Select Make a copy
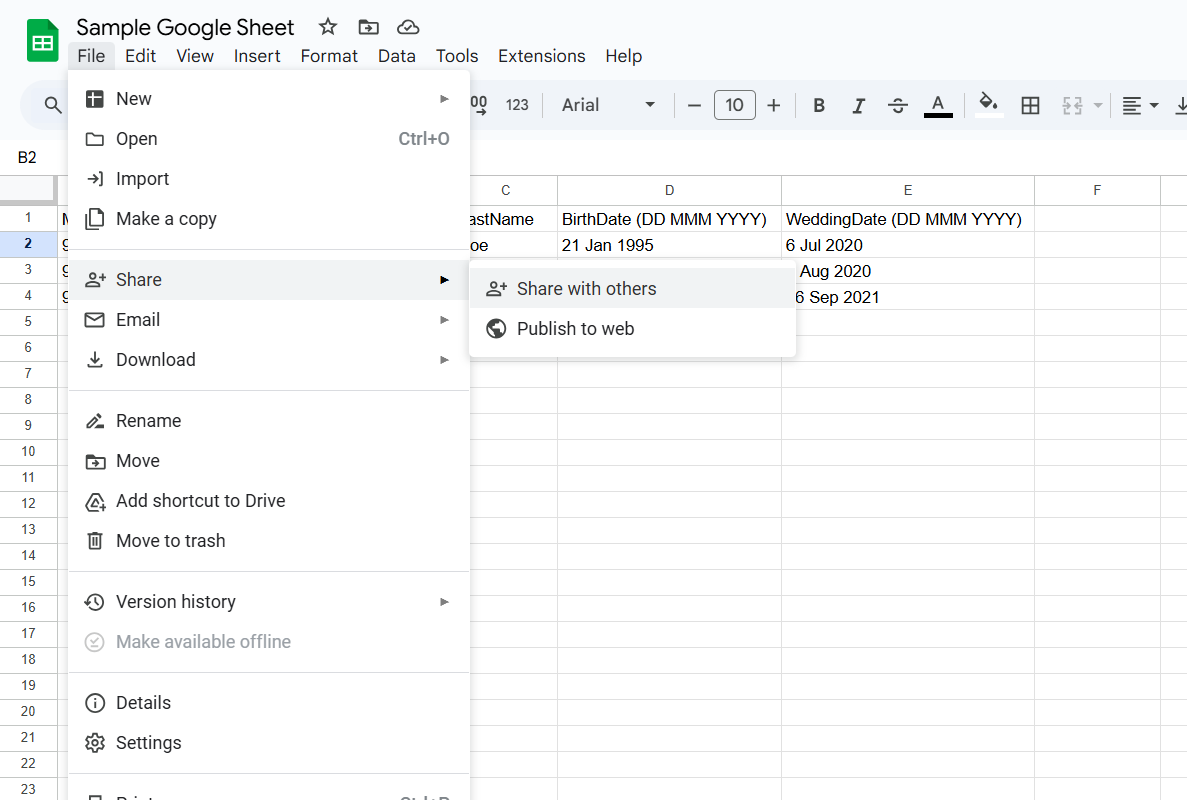The image size is (1187, 800). pos(269,219)
